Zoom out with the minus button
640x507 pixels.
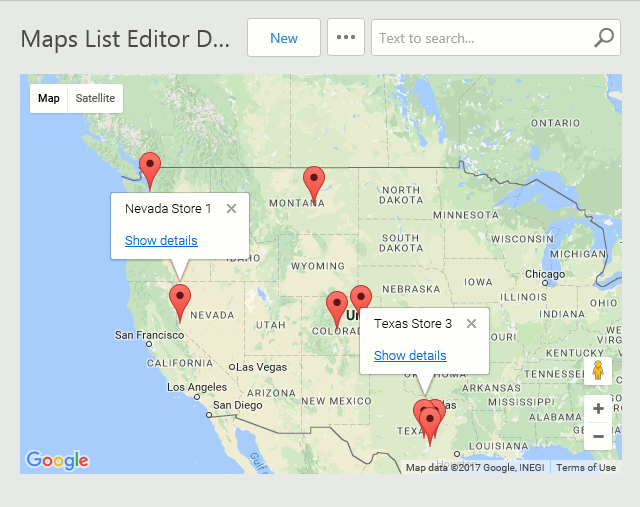[x=598, y=436]
